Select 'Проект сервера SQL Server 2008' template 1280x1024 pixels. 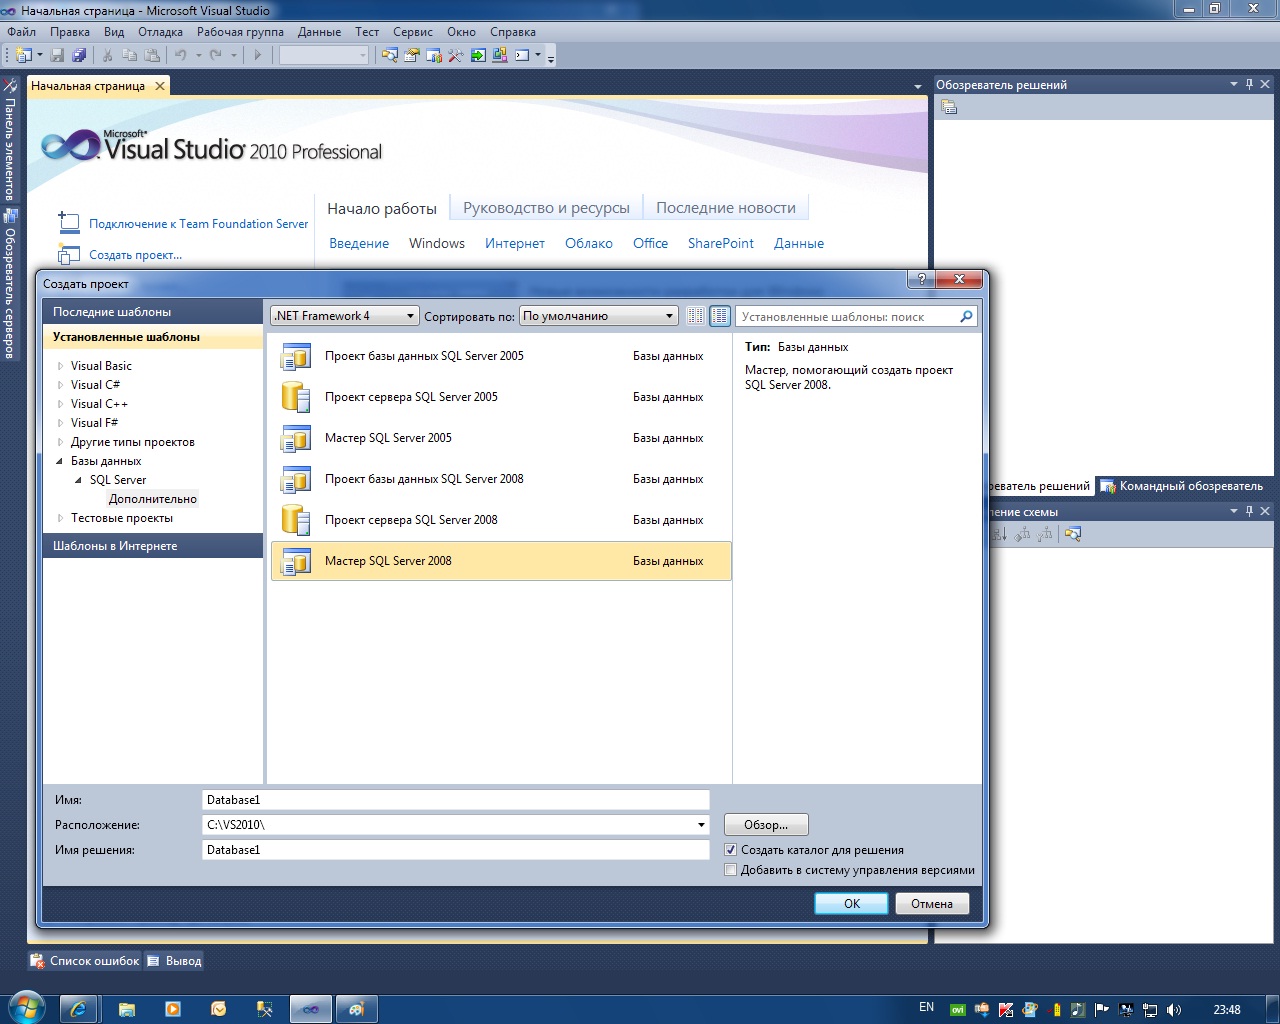tap(501, 520)
